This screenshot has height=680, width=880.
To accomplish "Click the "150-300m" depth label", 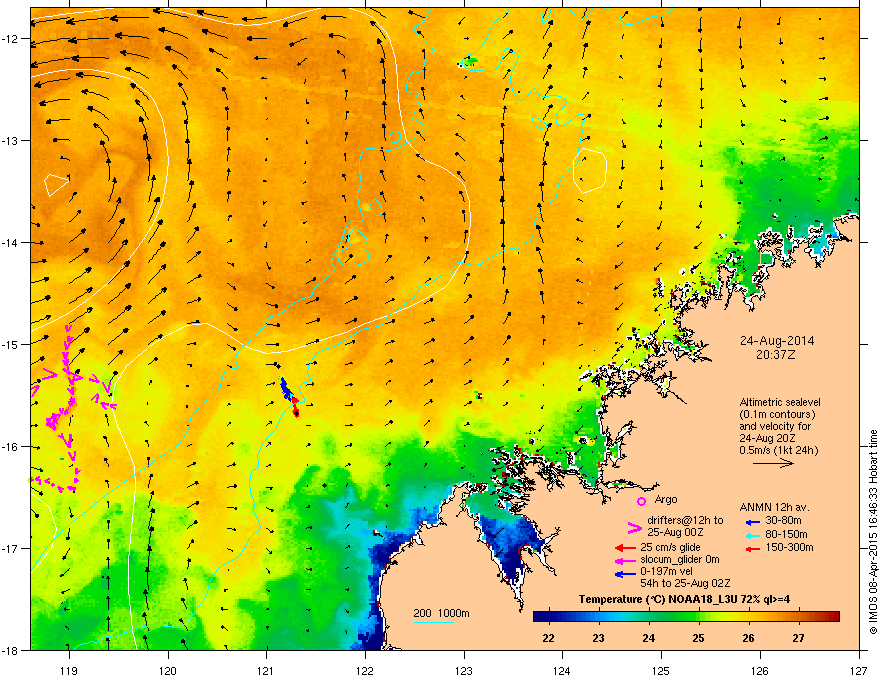I will click(789, 547).
